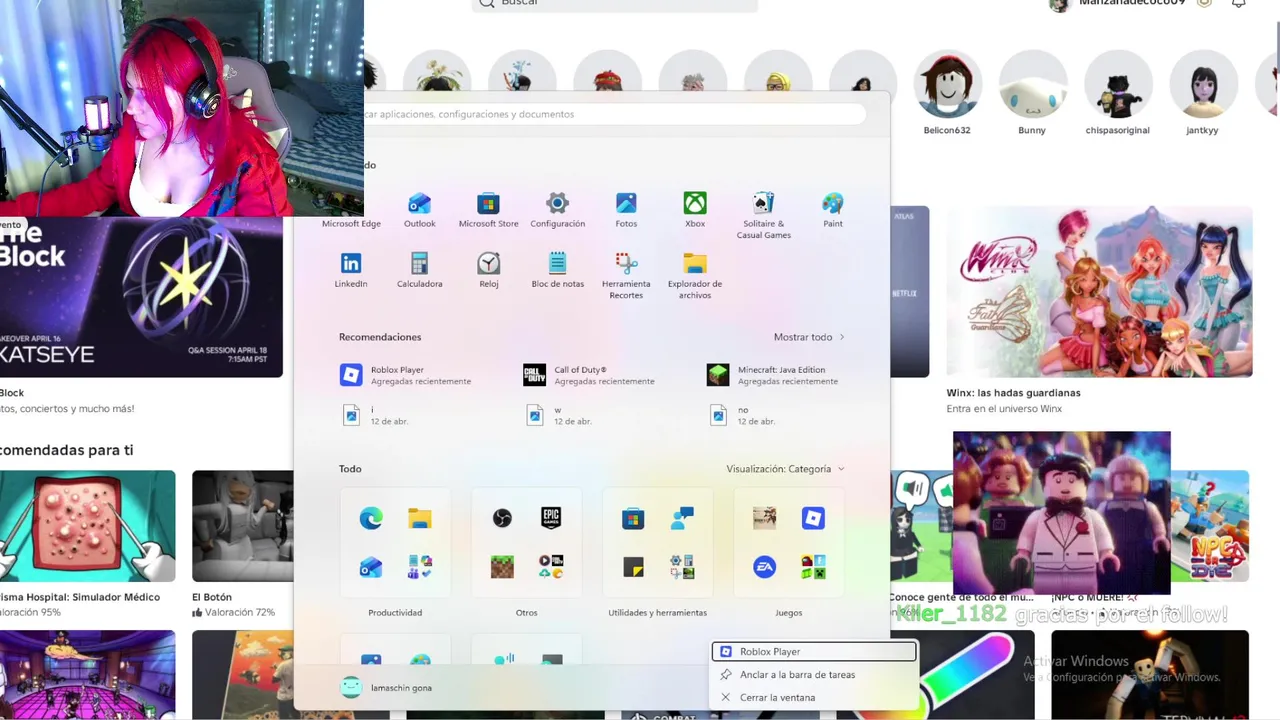Open the Otros category label

[x=526, y=612]
